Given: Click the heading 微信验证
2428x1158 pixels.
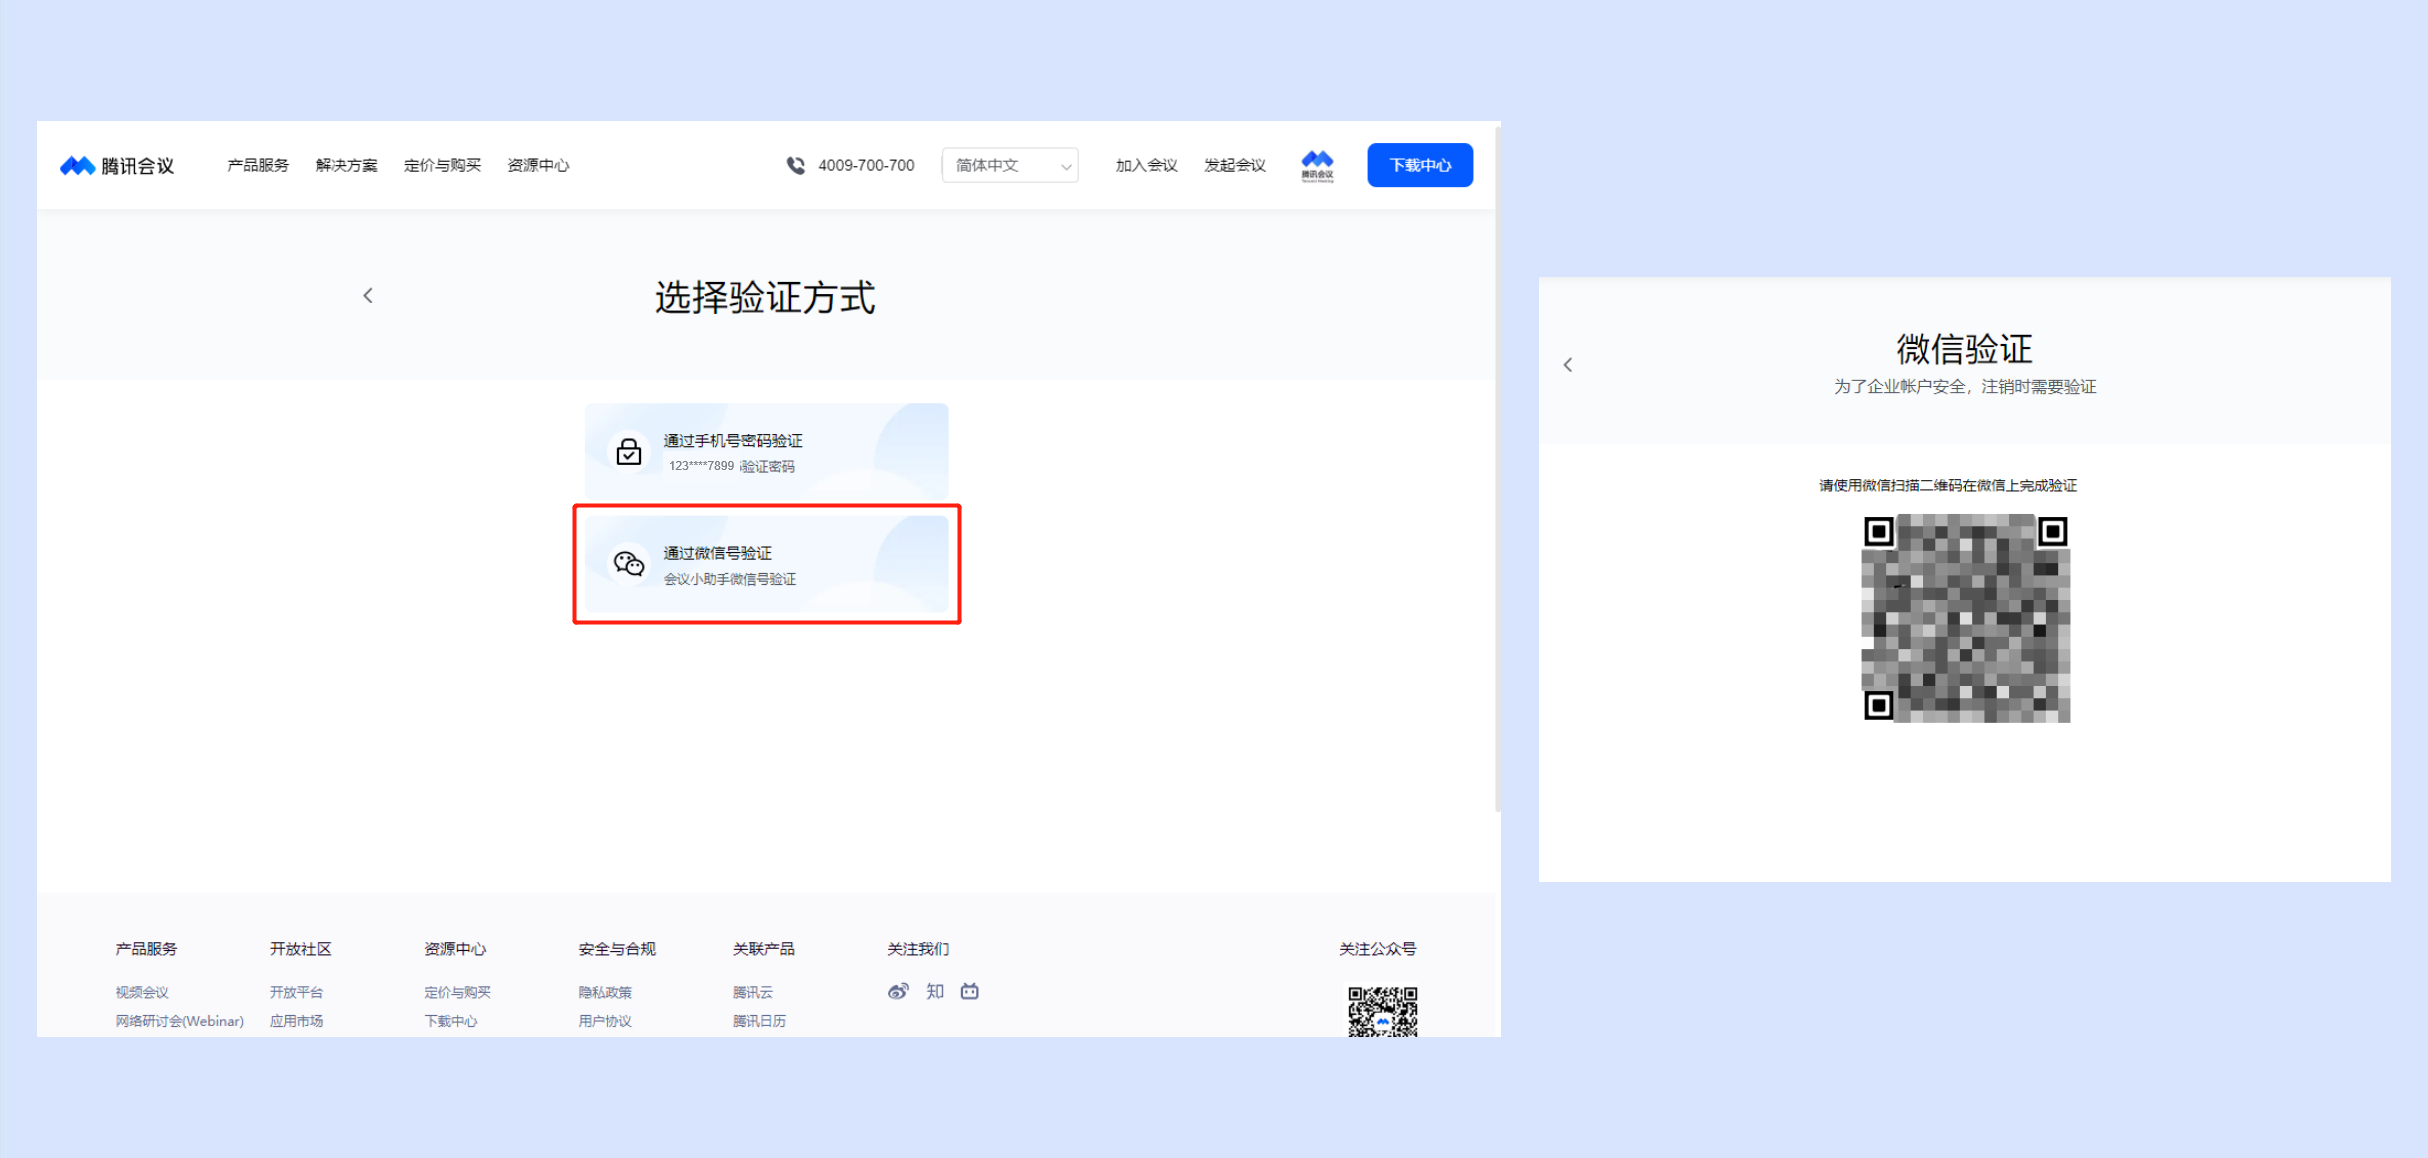Looking at the screenshot, I should (x=1965, y=349).
